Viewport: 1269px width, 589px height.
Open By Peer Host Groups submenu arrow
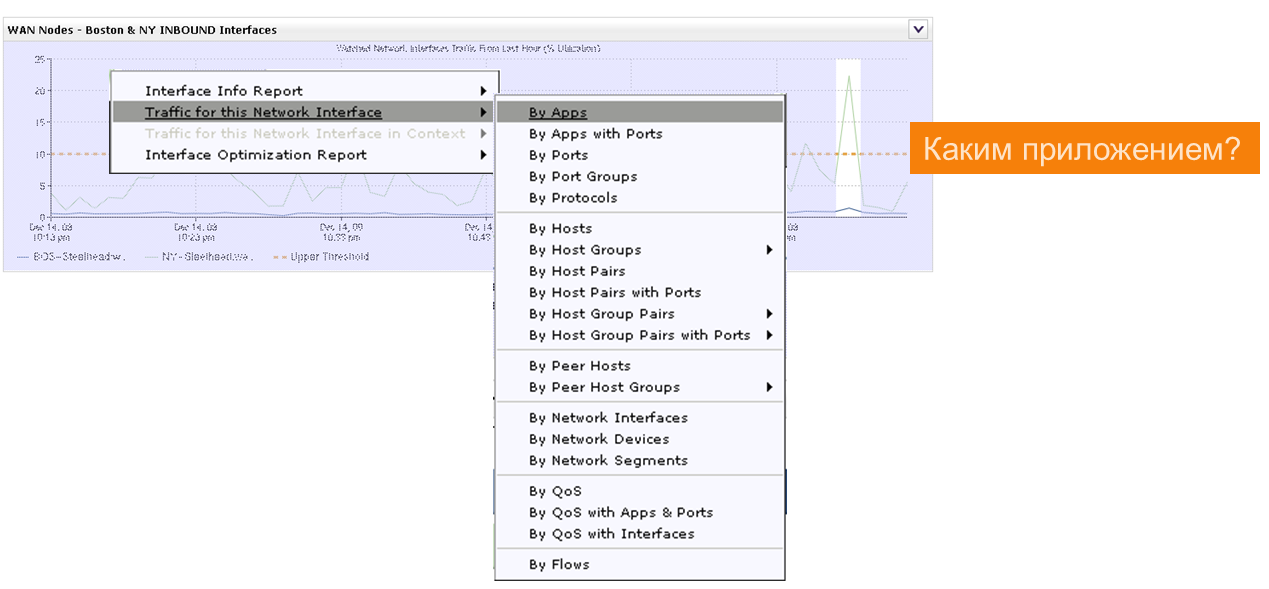[769, 387]
